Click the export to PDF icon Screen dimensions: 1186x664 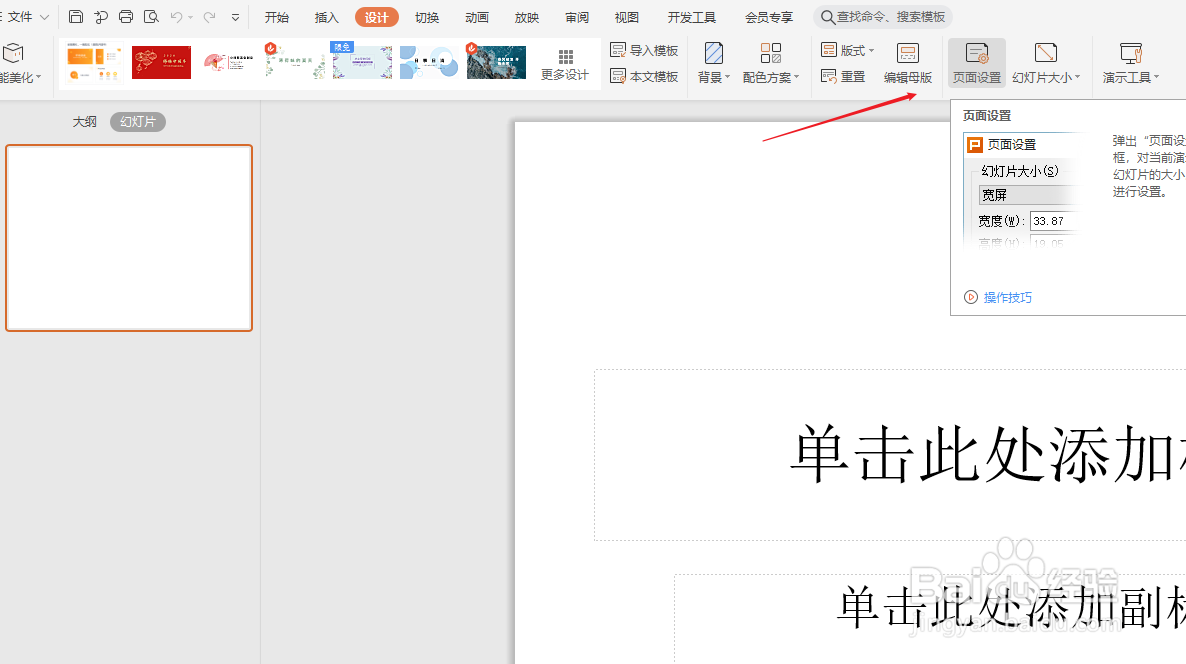[101, 17]
